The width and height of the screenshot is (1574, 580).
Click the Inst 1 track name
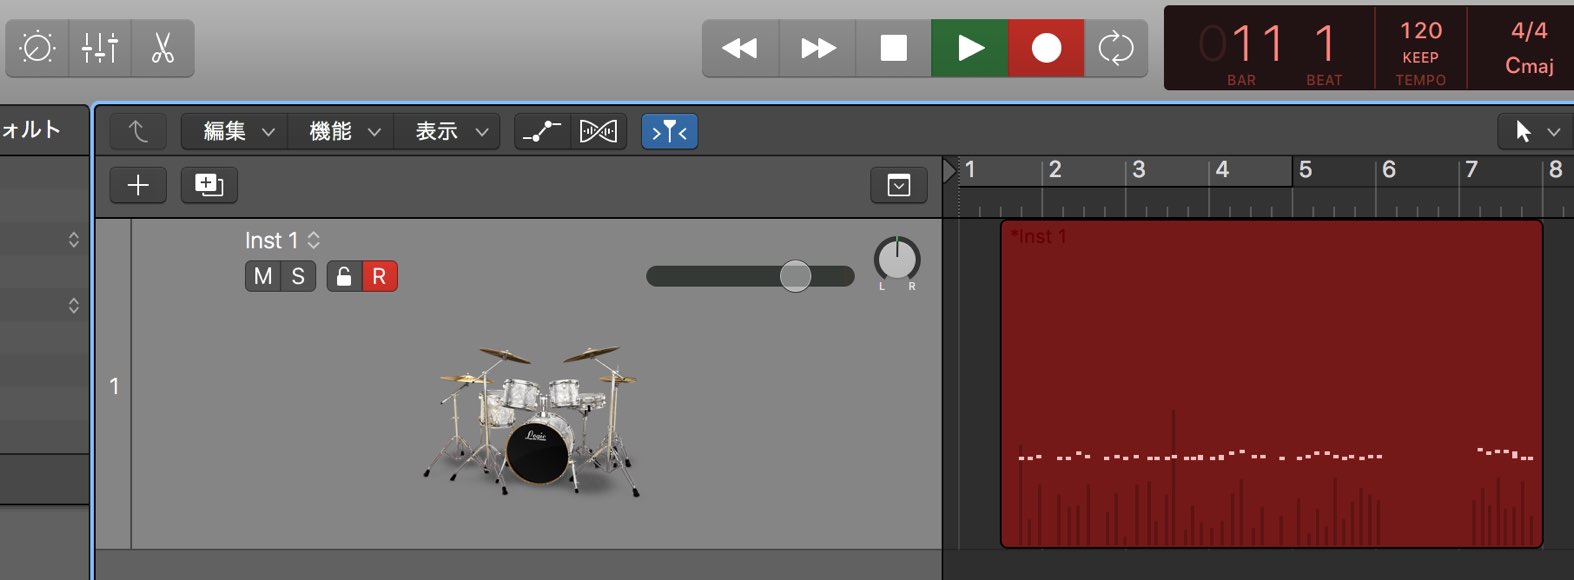pyautogui.click(x=271, y=240)
